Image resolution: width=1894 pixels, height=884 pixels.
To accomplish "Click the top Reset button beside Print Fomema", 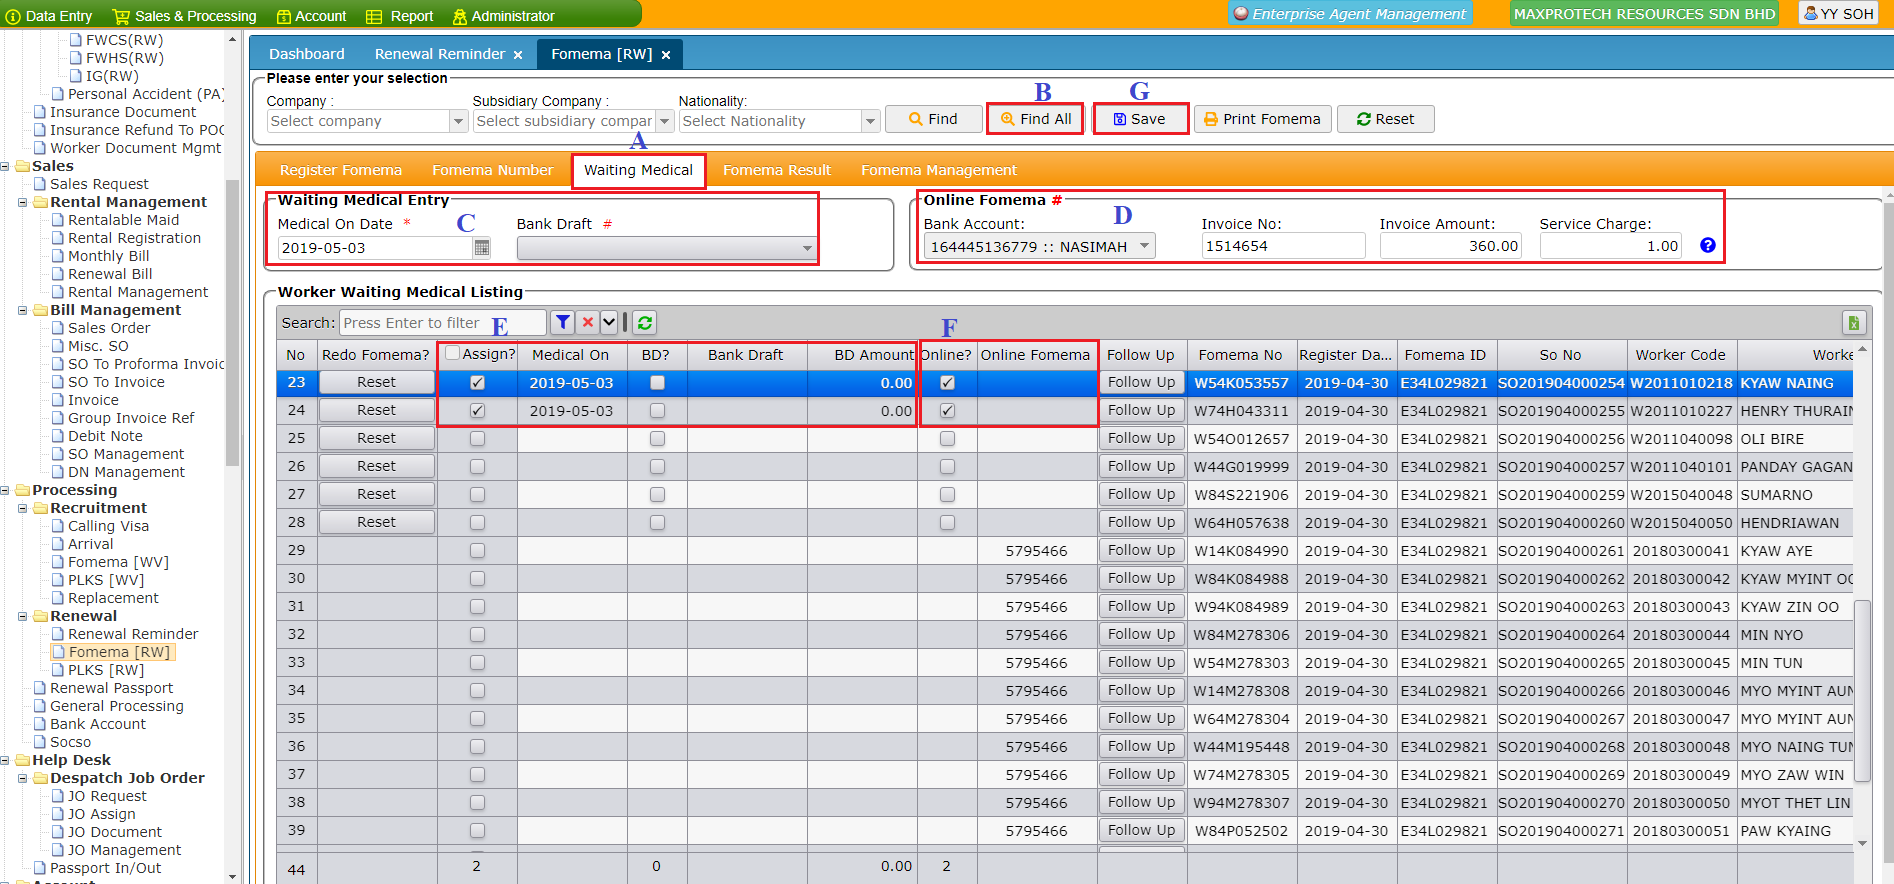I will point(1385,119).
